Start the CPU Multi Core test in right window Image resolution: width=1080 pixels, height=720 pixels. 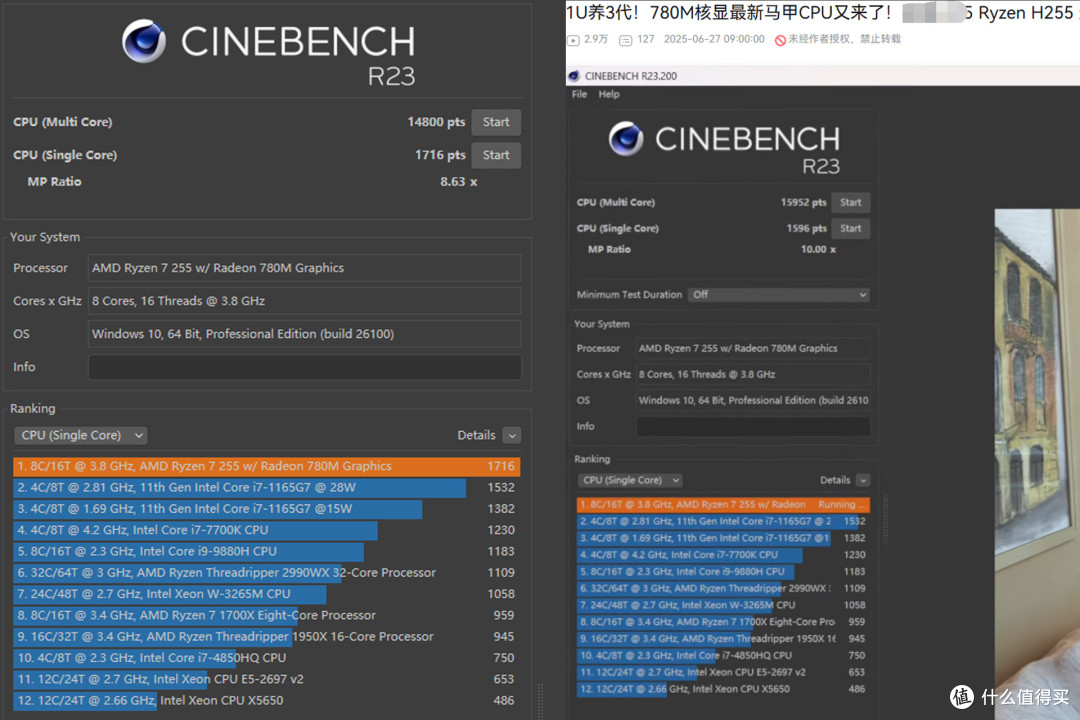pyautogui.click(x=851, y=203)
